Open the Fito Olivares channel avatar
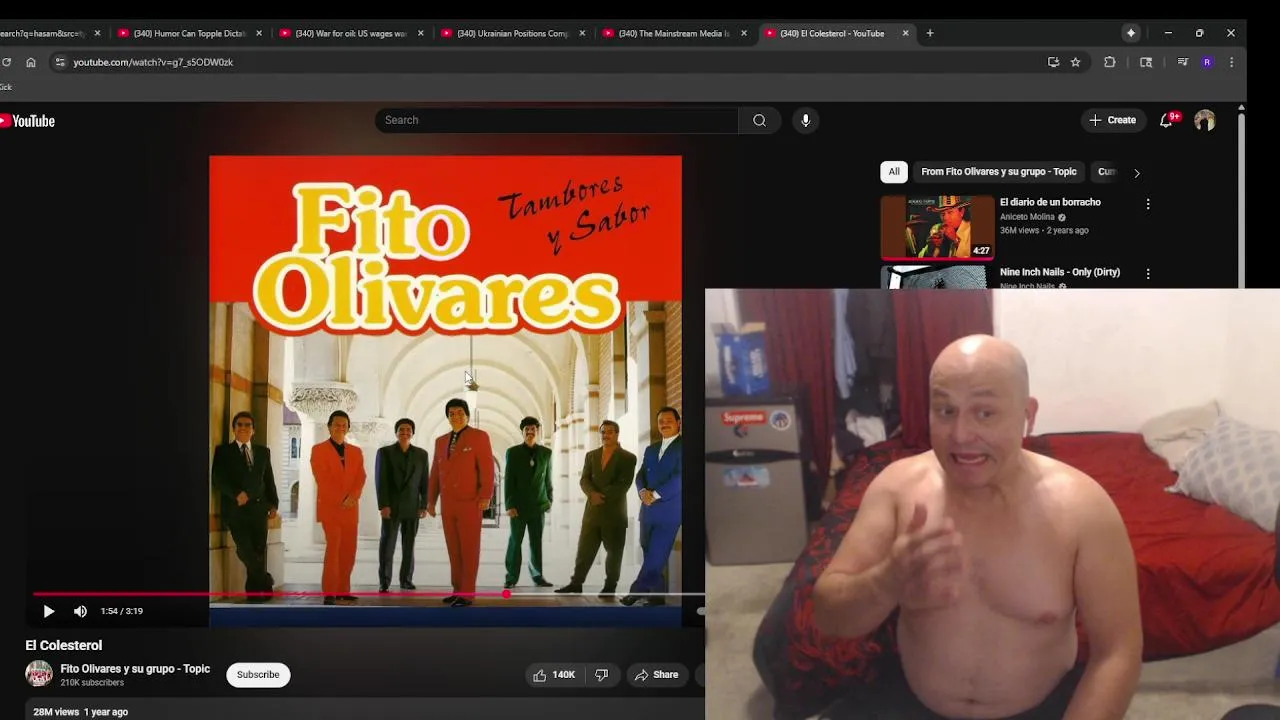This screenshot has width=1280, height=720. (x=39, y=674)
